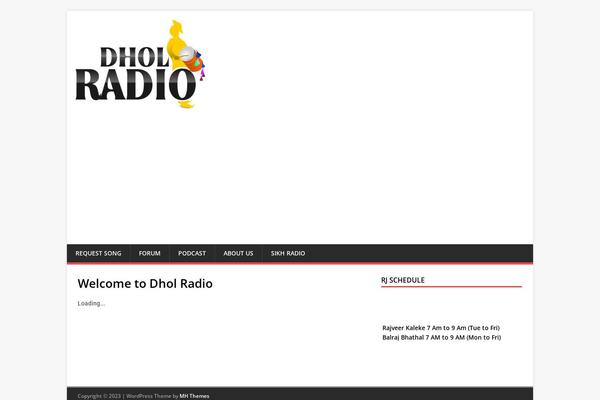Follow the MH Themes footer link
Screen dimensions: 600x400
coord(194,396)
